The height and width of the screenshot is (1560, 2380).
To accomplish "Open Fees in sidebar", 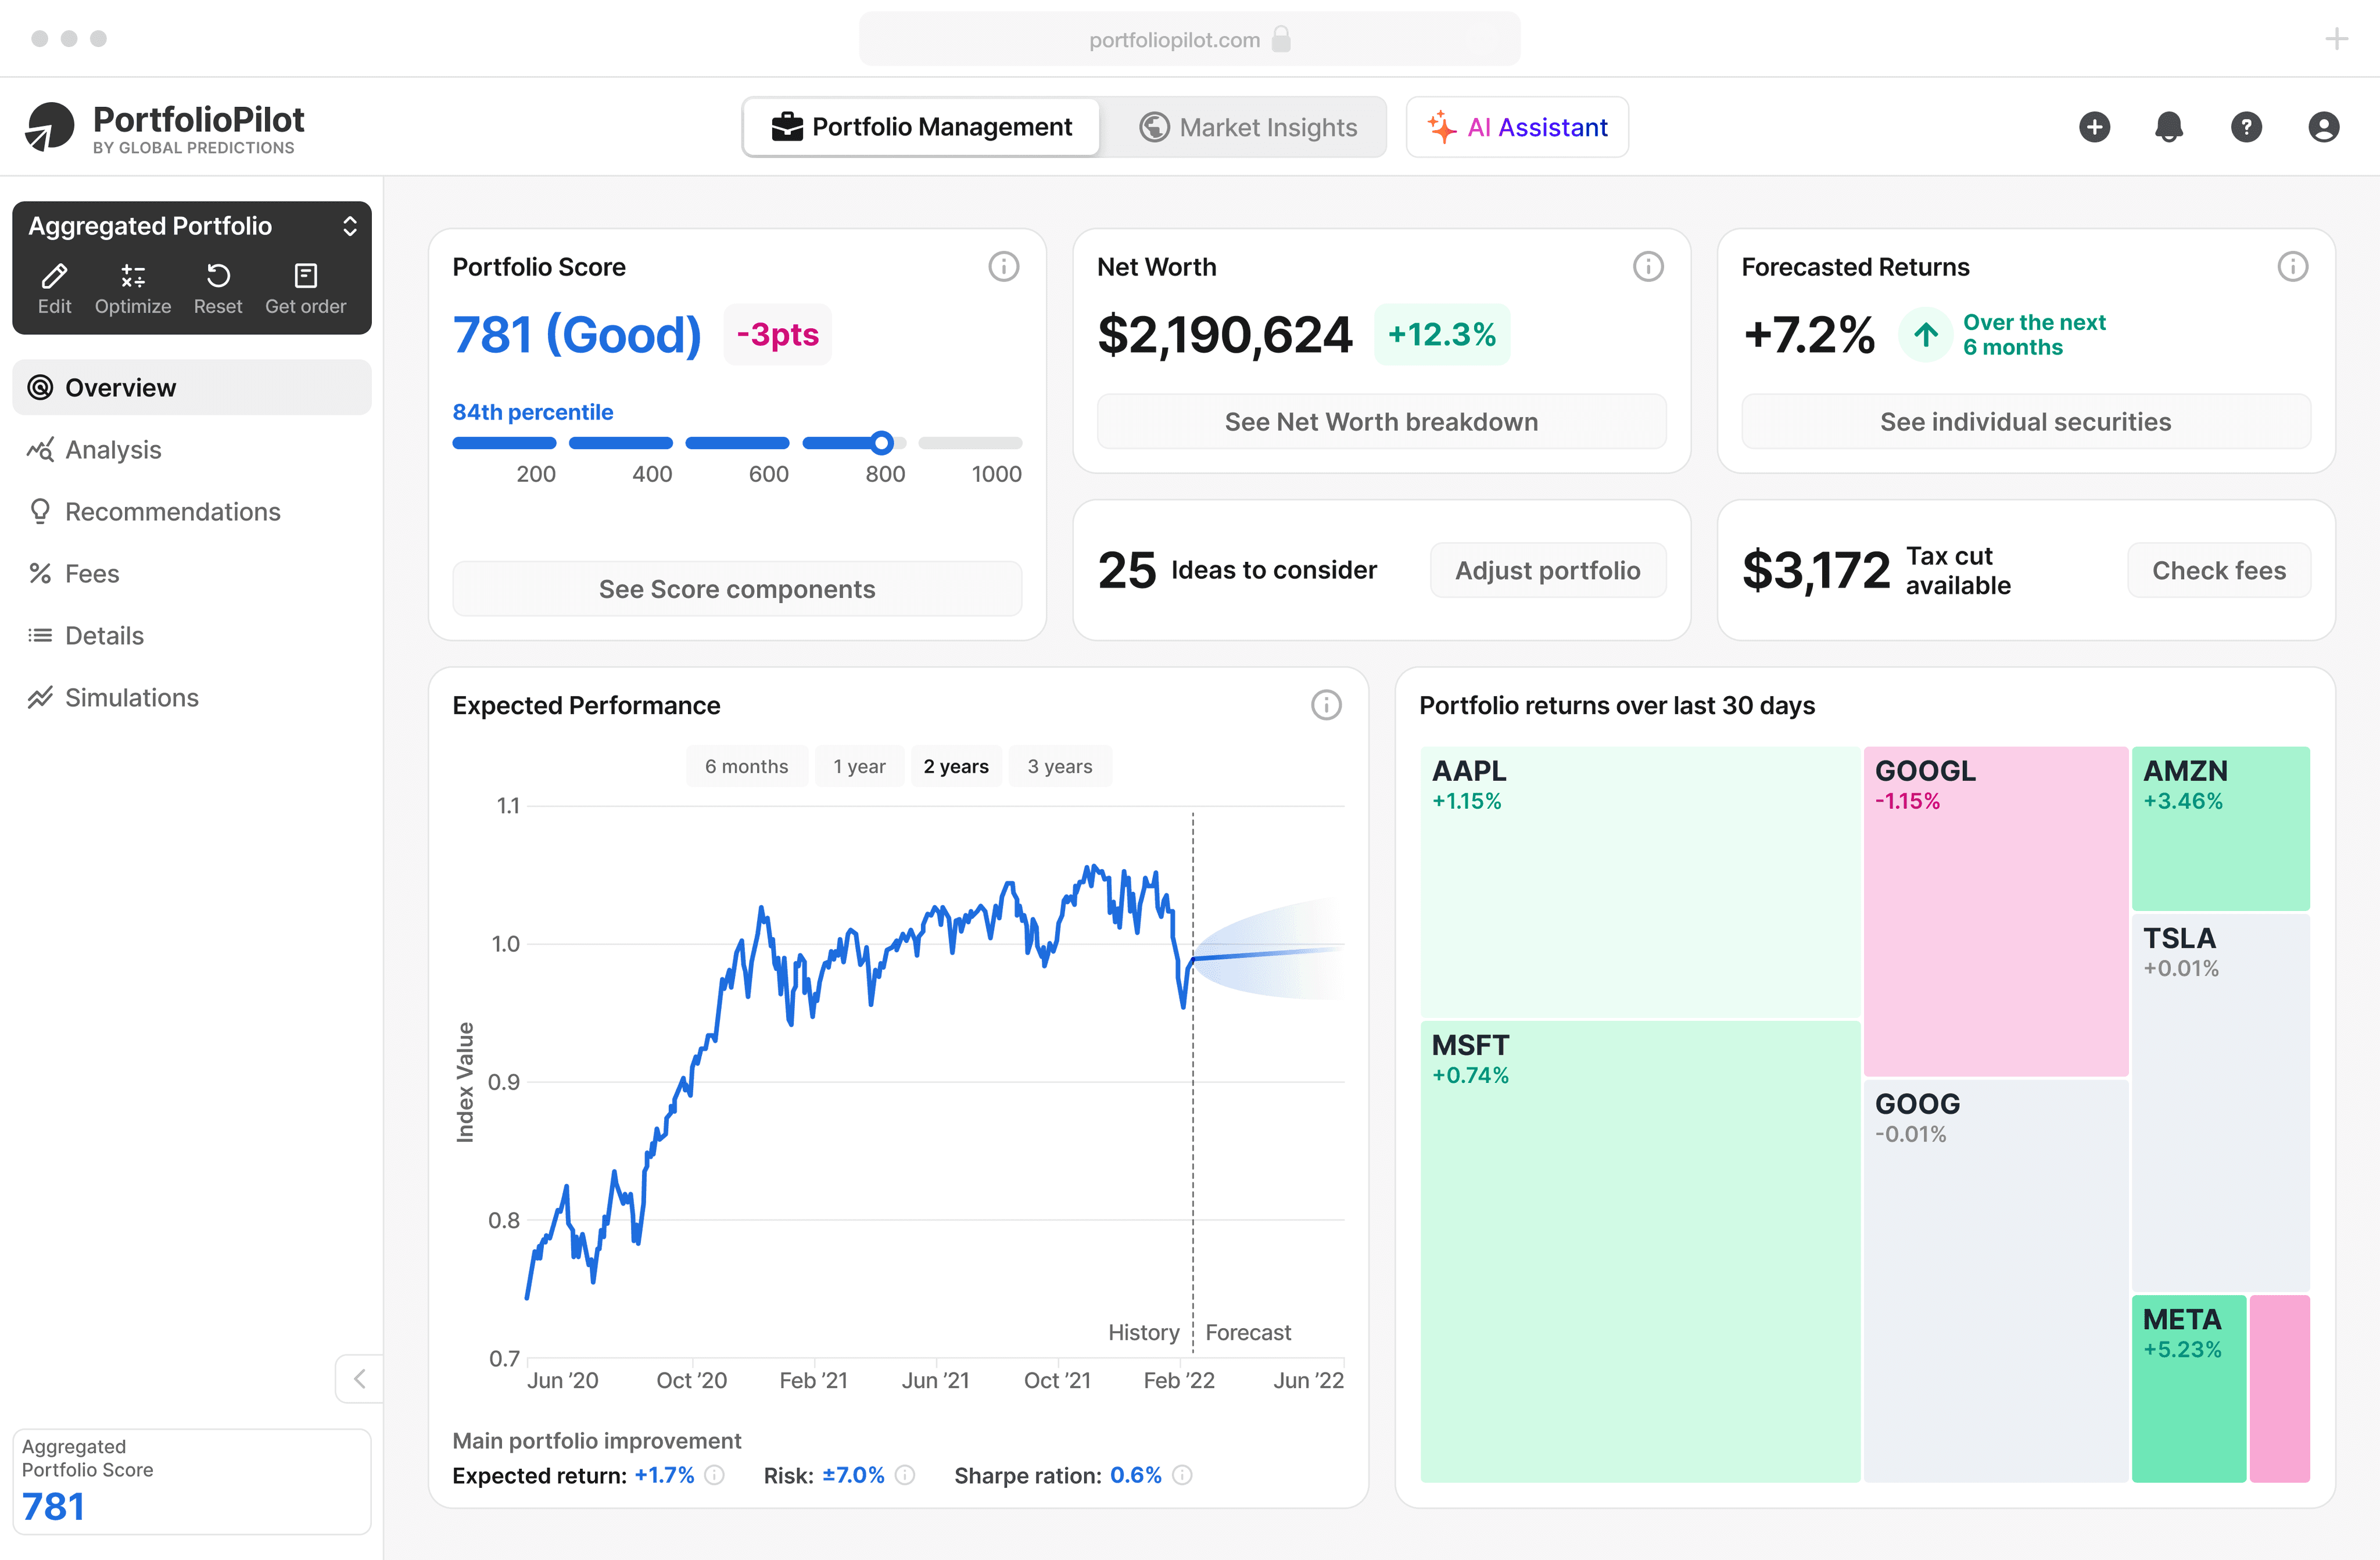I will tap(191, 574).
